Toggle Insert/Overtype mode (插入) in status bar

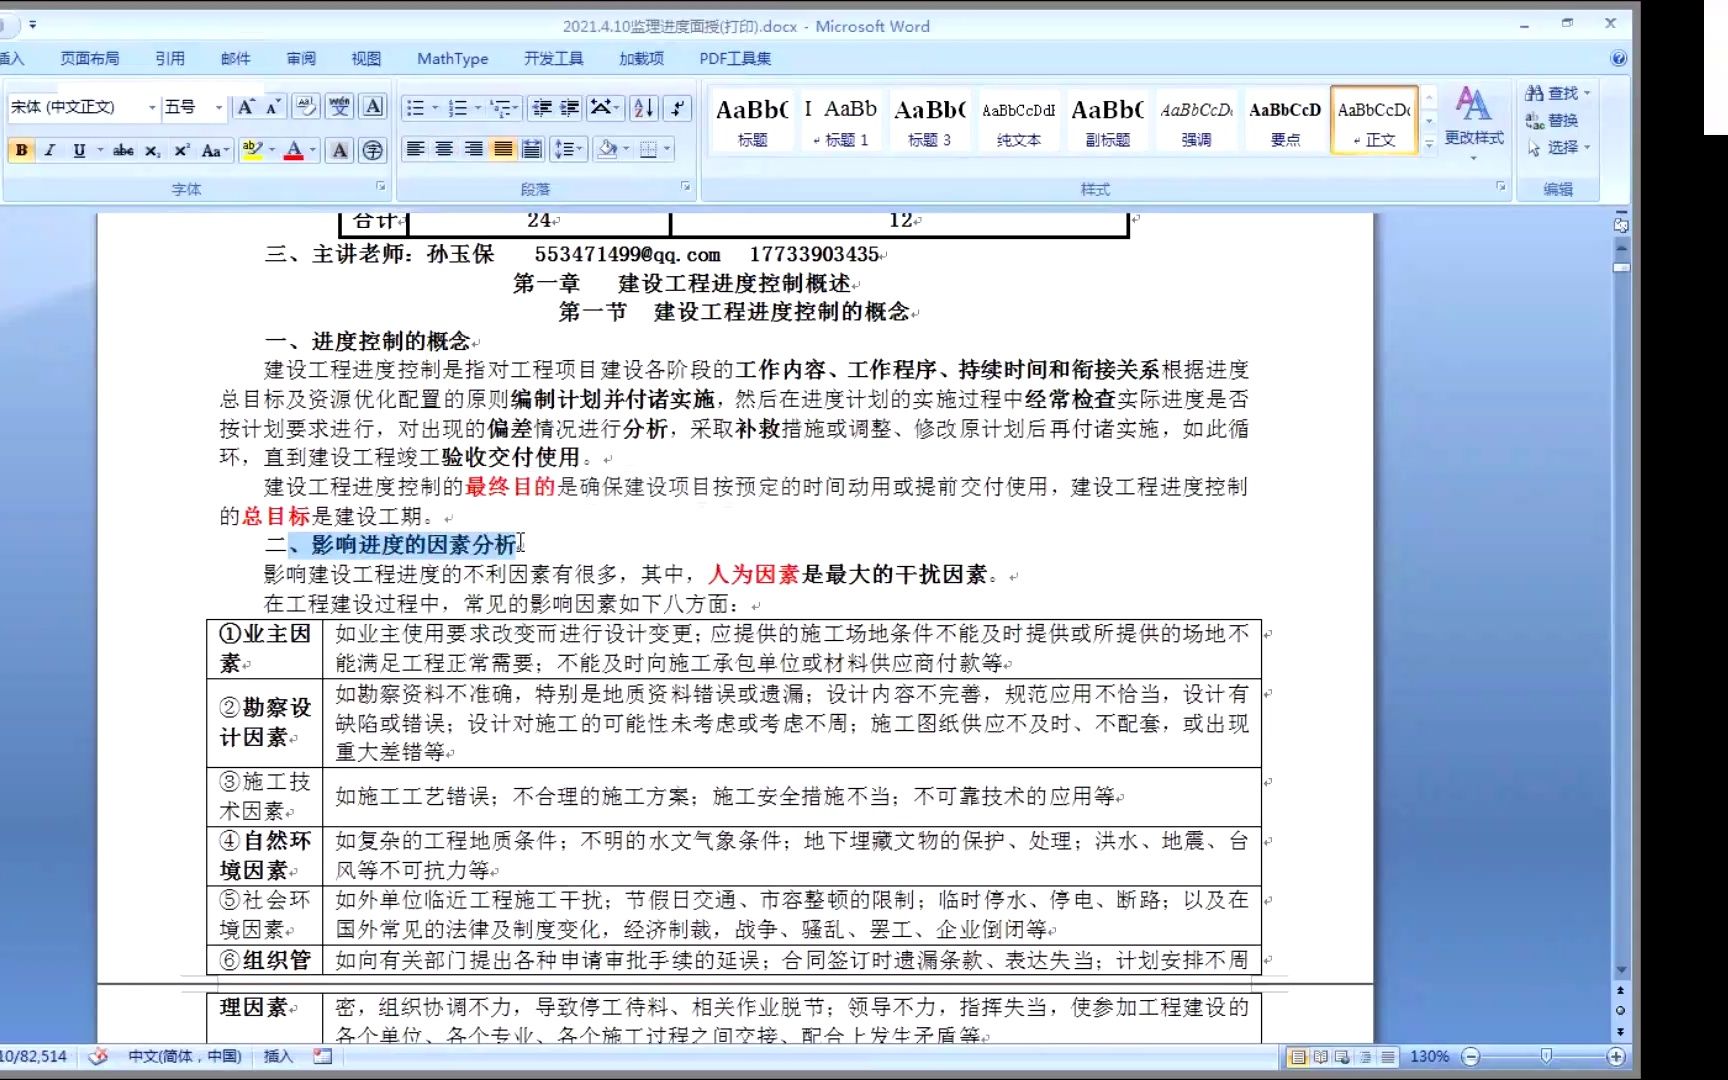pyautogui.click(x=278, y=1056)
